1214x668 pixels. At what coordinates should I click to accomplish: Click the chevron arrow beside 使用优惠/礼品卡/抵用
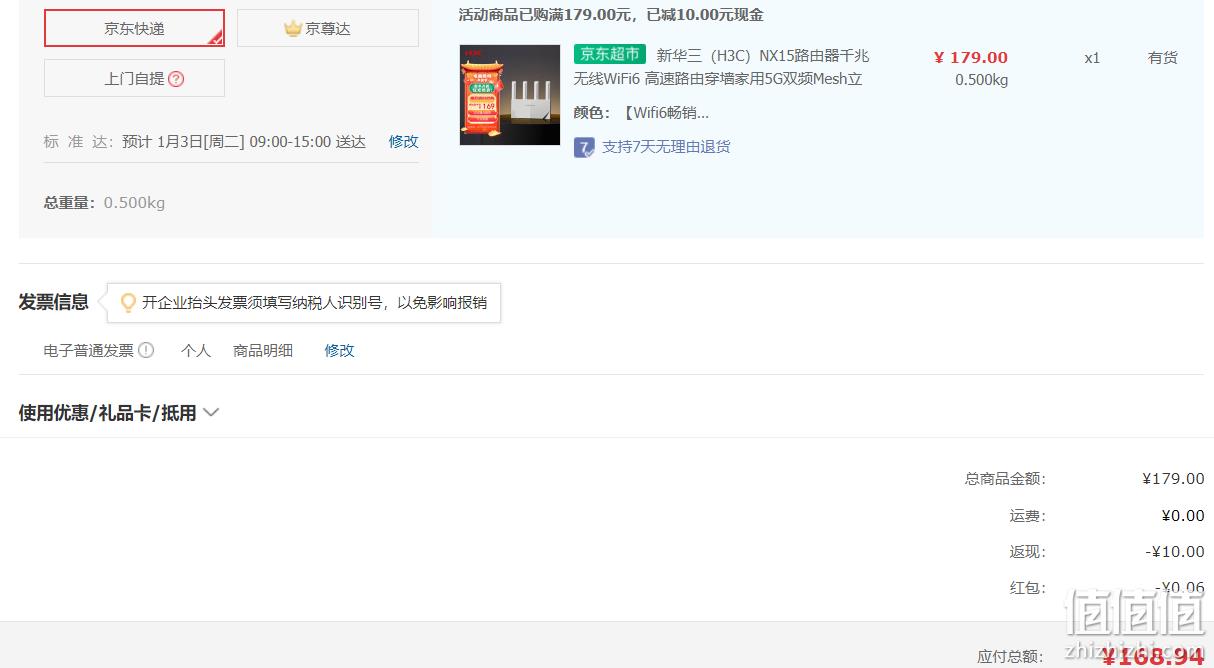(211, 413)
